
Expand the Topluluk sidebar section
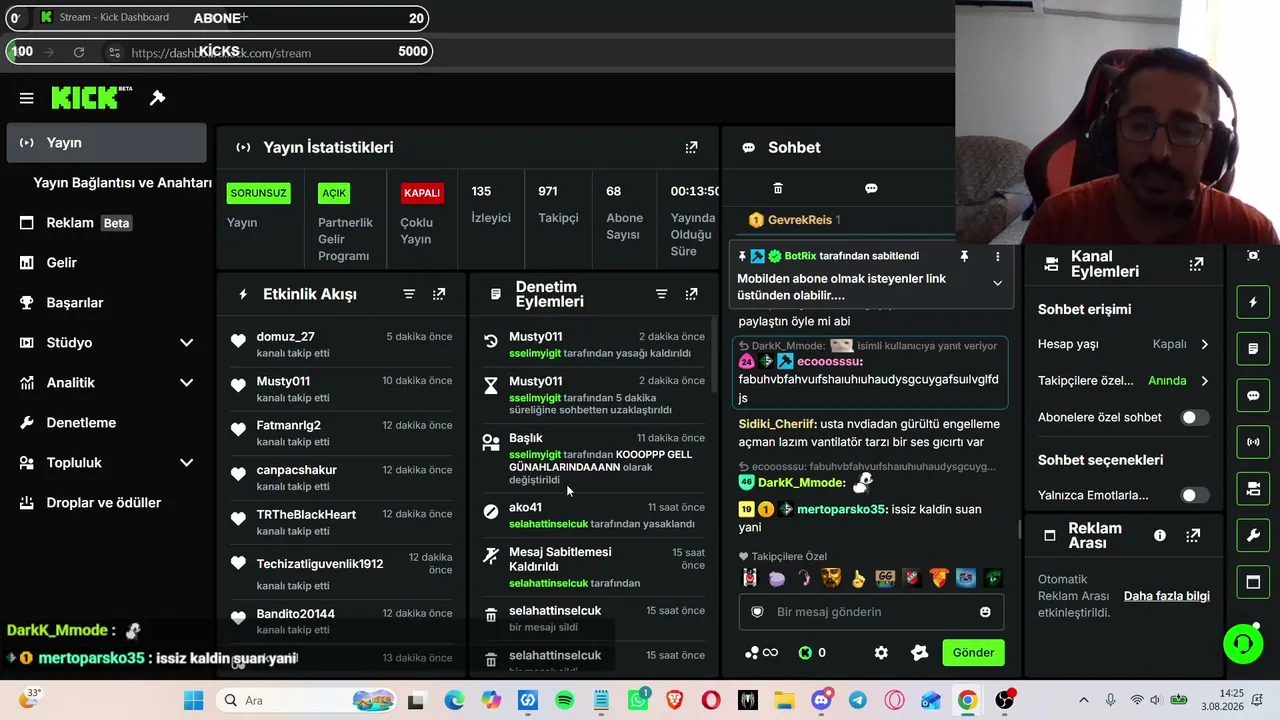(x=186, y=463)
